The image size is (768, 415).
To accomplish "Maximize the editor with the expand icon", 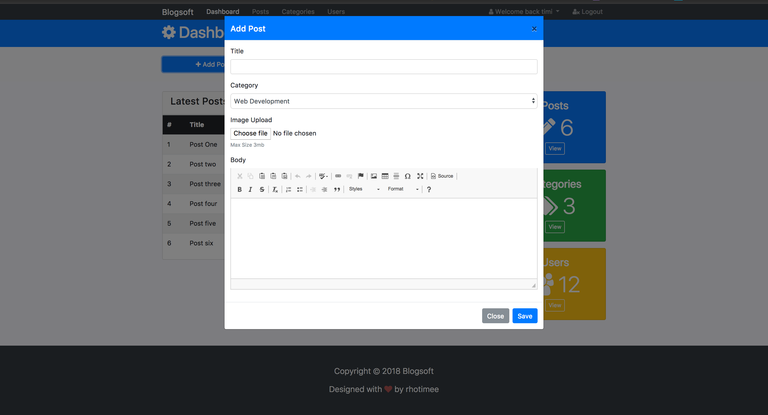I will pyautogui.click(x=420, y=176).
